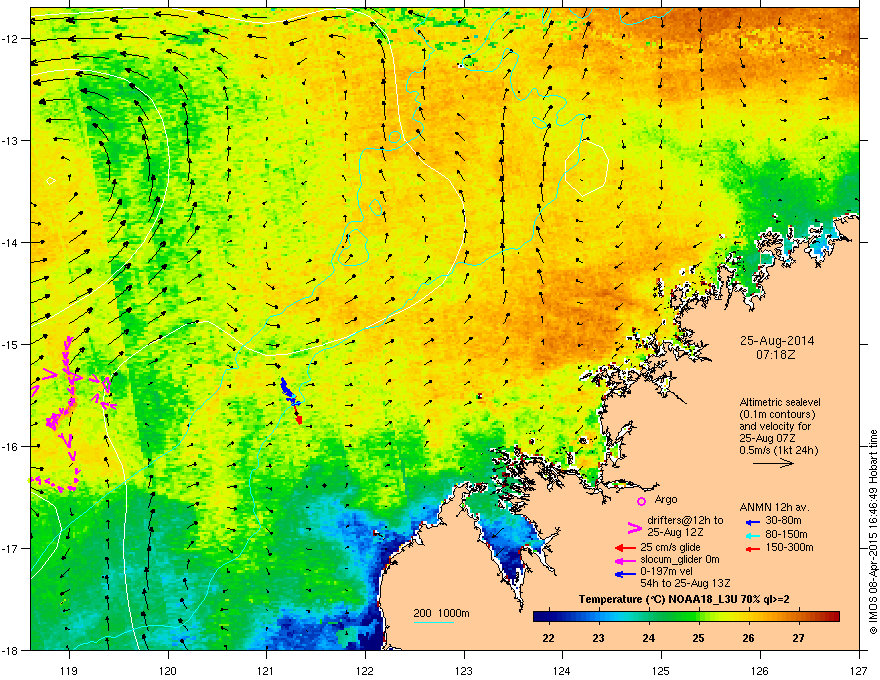Viewport: 880px width, 680px height.
Task: Click the colorbar tick label '22'
Action: coord(549,638)
